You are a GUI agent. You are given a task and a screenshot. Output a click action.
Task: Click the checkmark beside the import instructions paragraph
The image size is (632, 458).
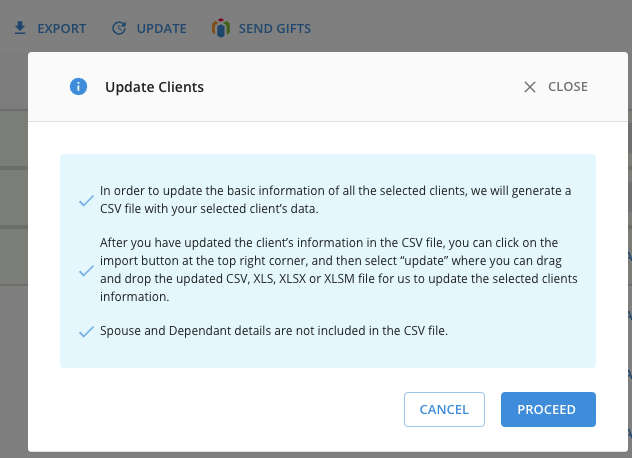[86, 271]
